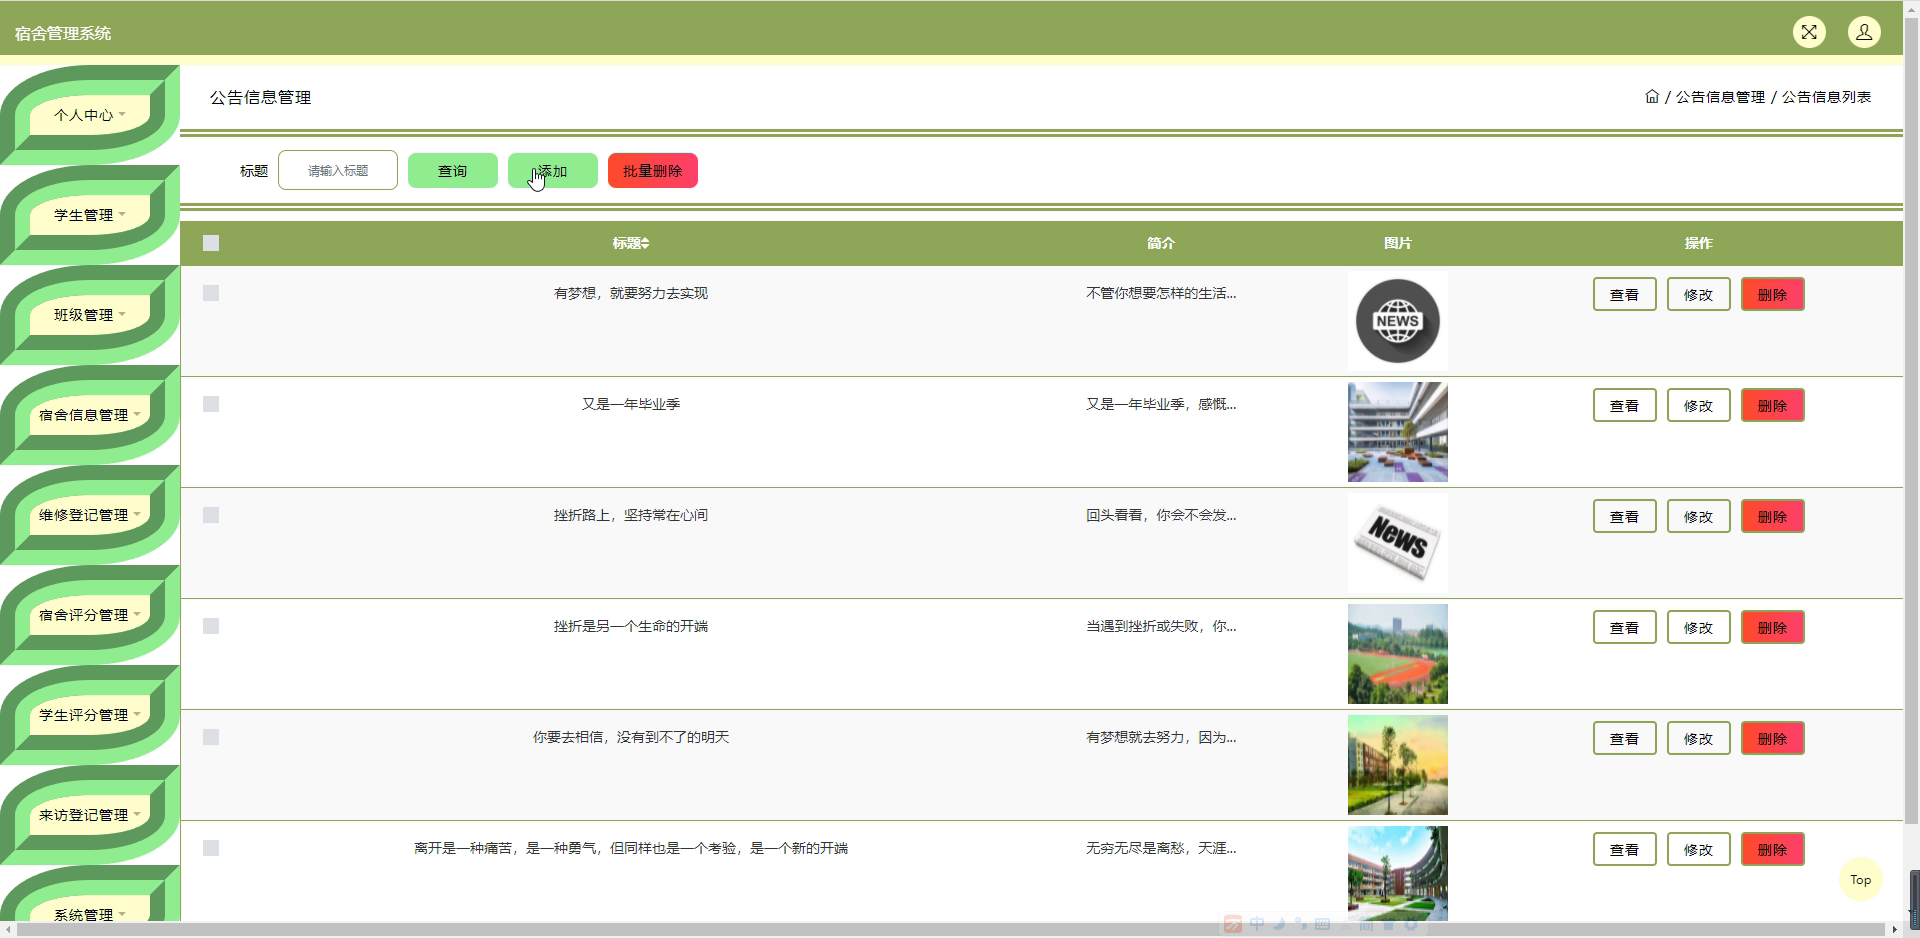
Task: Toggle fullscreen with the expand arrows icon
Action: (x=1809, y=32)
